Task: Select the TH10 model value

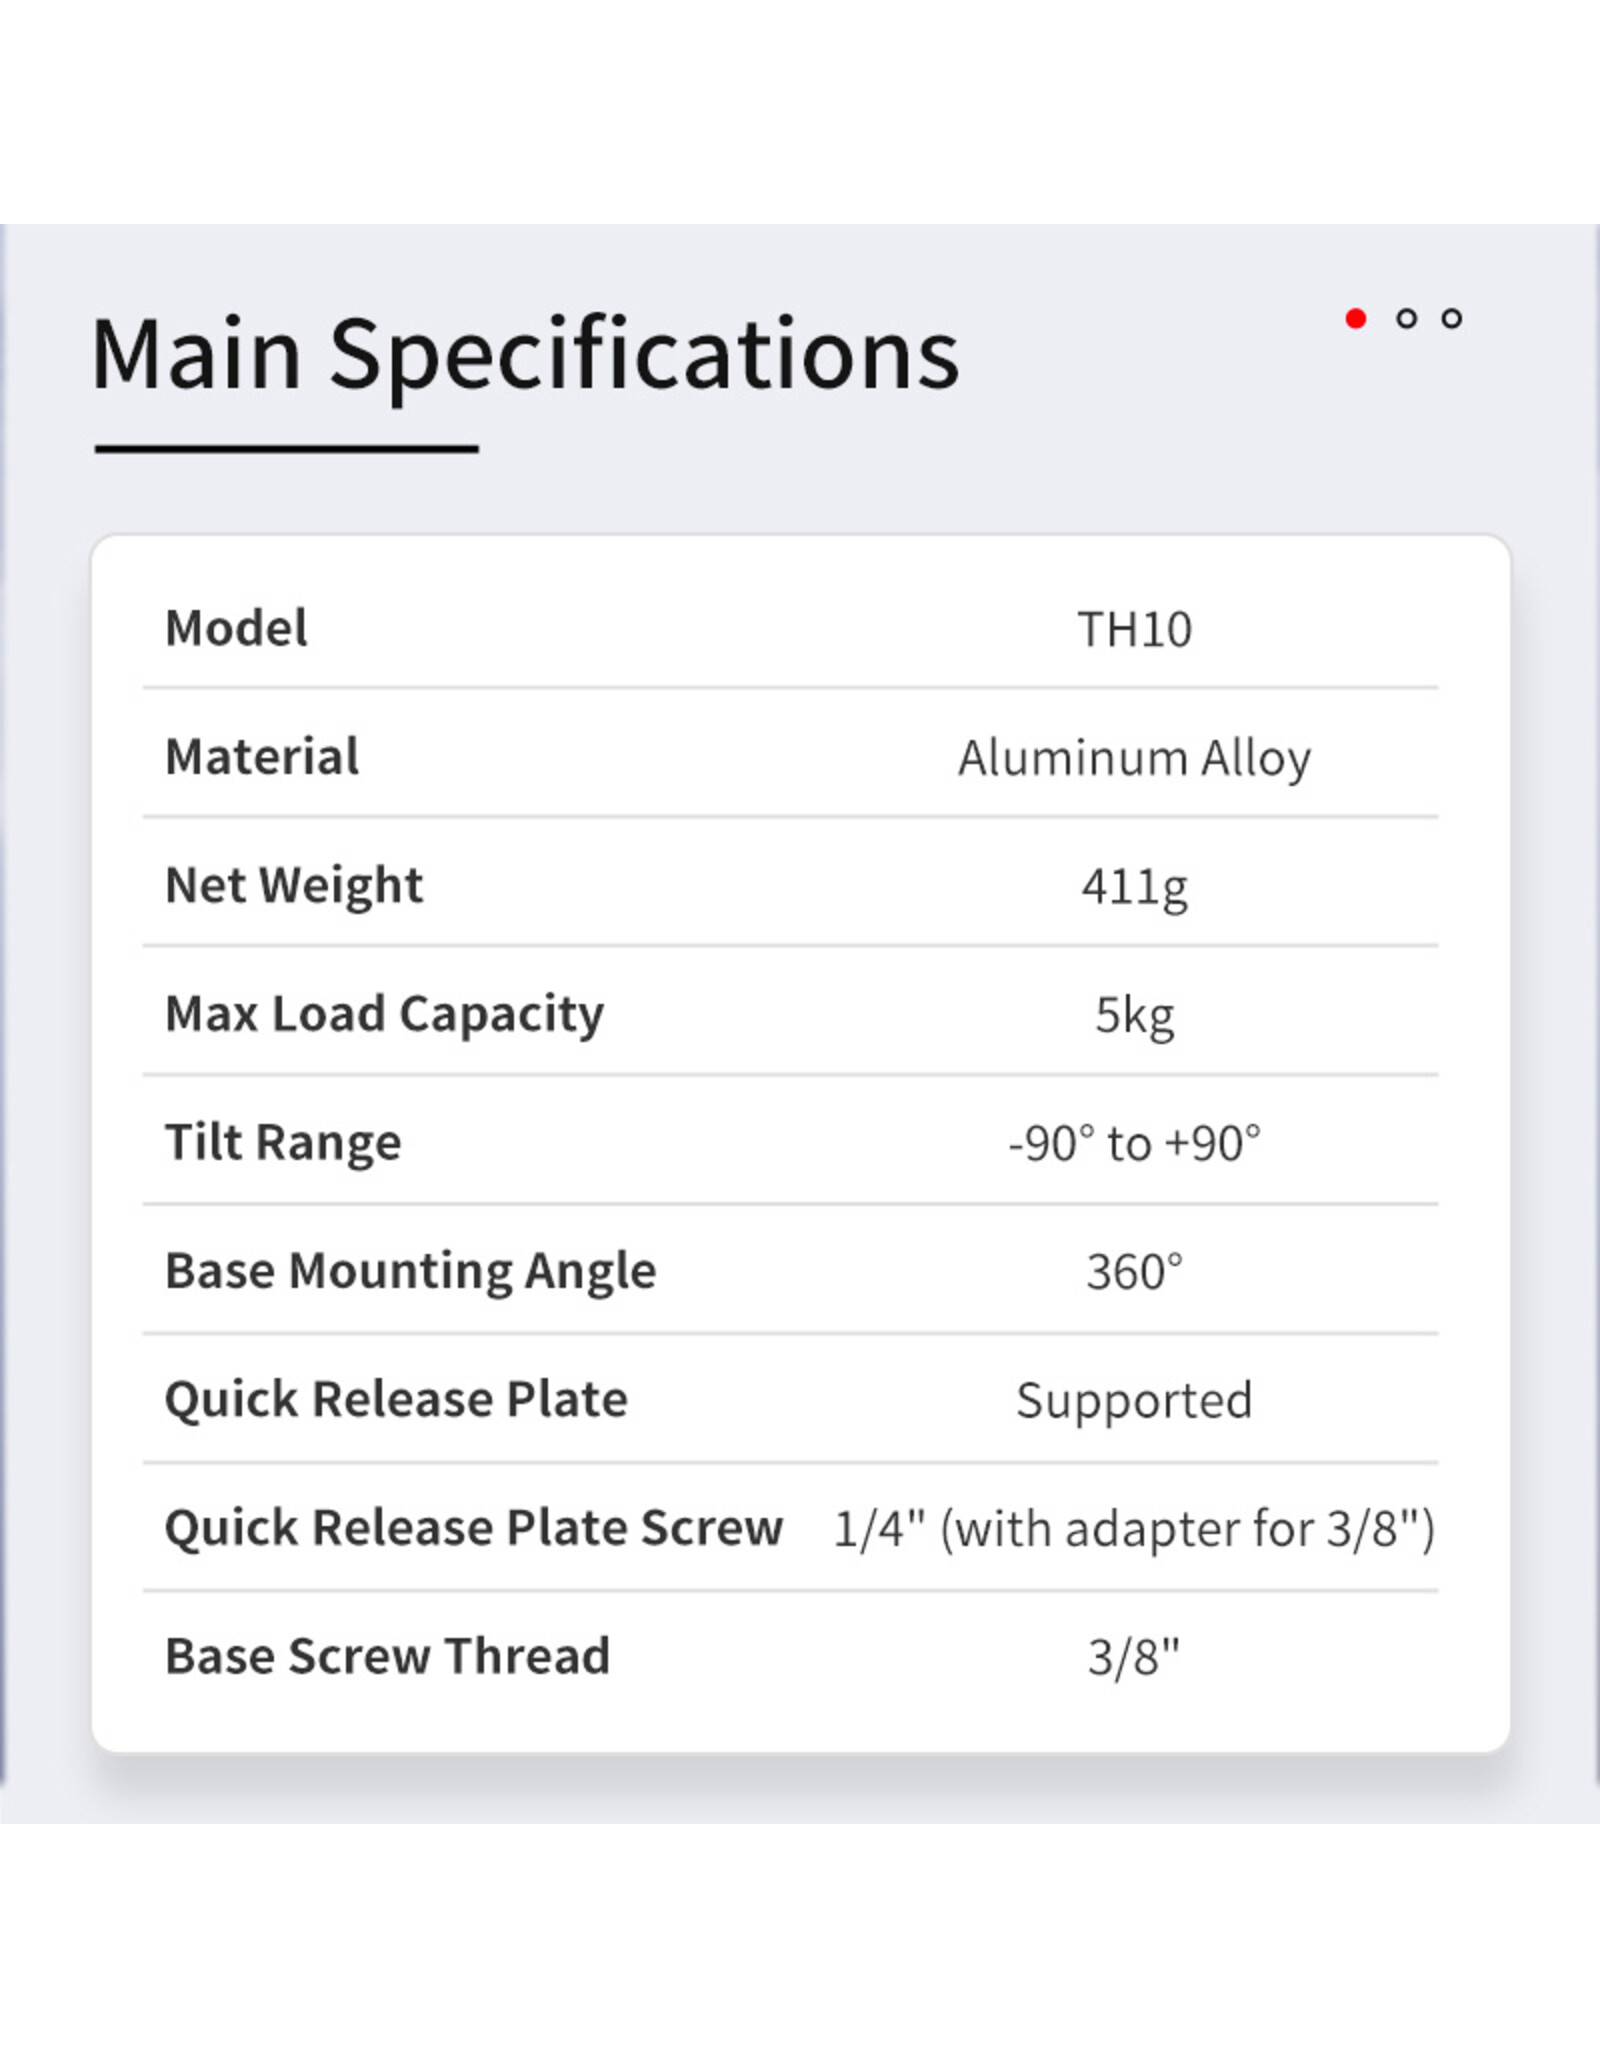Action: click(1134, 630)
